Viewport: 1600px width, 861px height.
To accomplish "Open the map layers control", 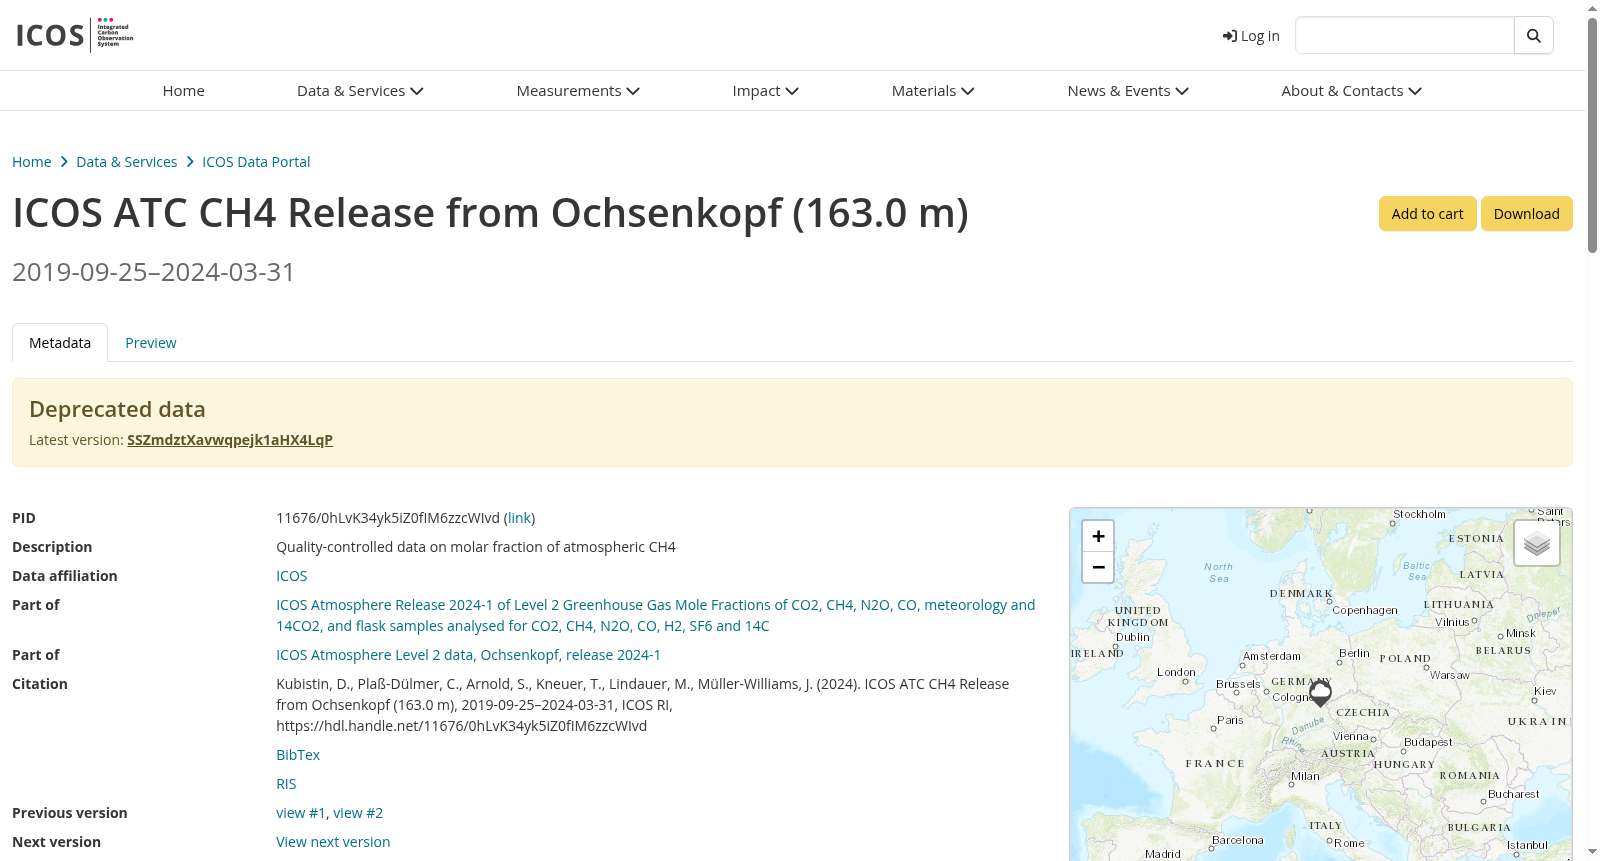I will click(x=1537, y=543).
